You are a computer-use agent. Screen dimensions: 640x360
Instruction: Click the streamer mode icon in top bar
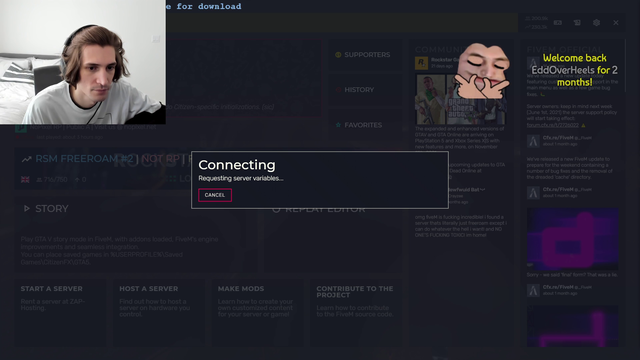click(577, 23)
